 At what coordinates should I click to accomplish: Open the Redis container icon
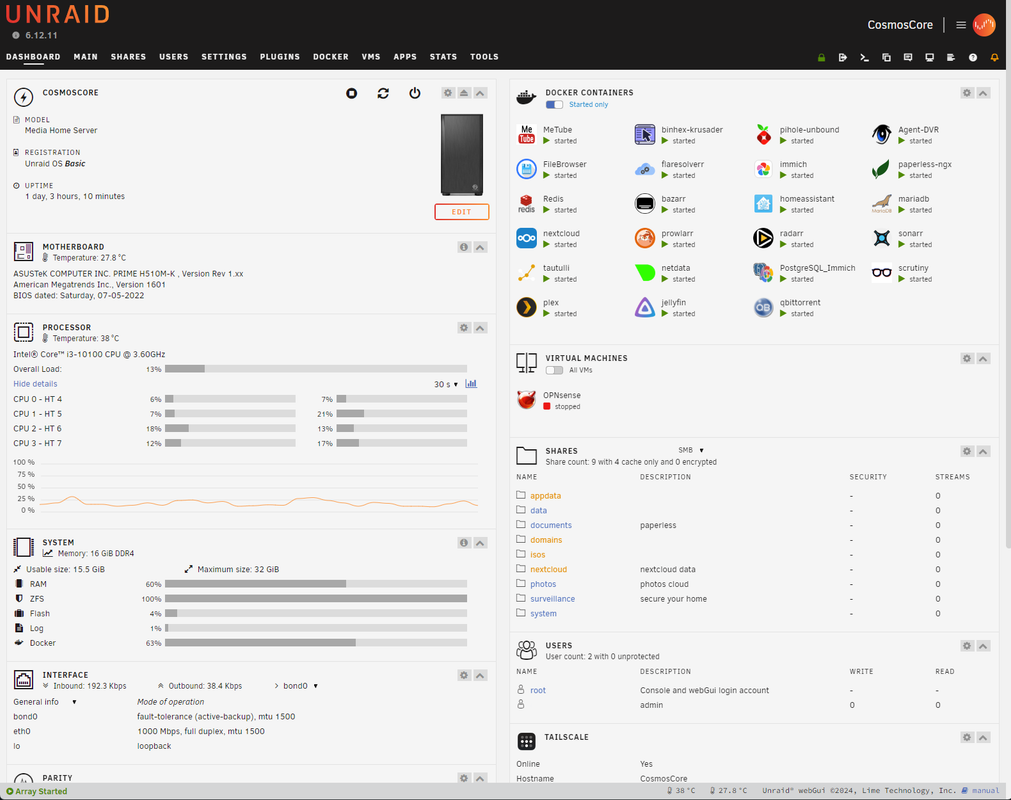coord(527,204)
